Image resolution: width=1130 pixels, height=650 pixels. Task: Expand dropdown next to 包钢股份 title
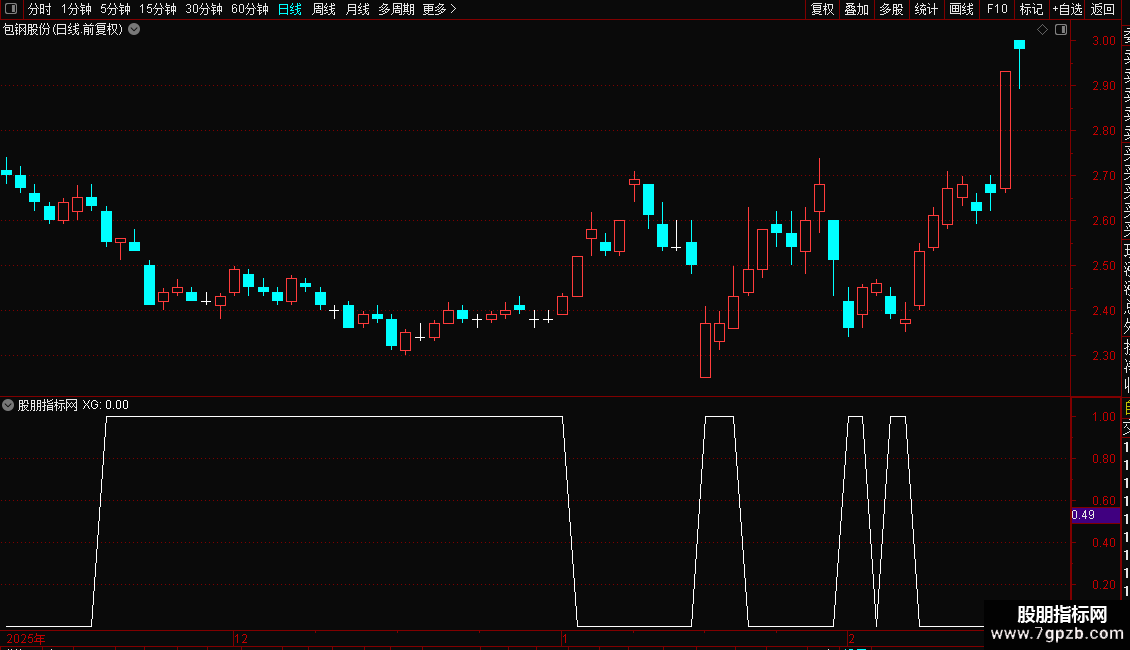pyautogui.click(x=134, y=30)
